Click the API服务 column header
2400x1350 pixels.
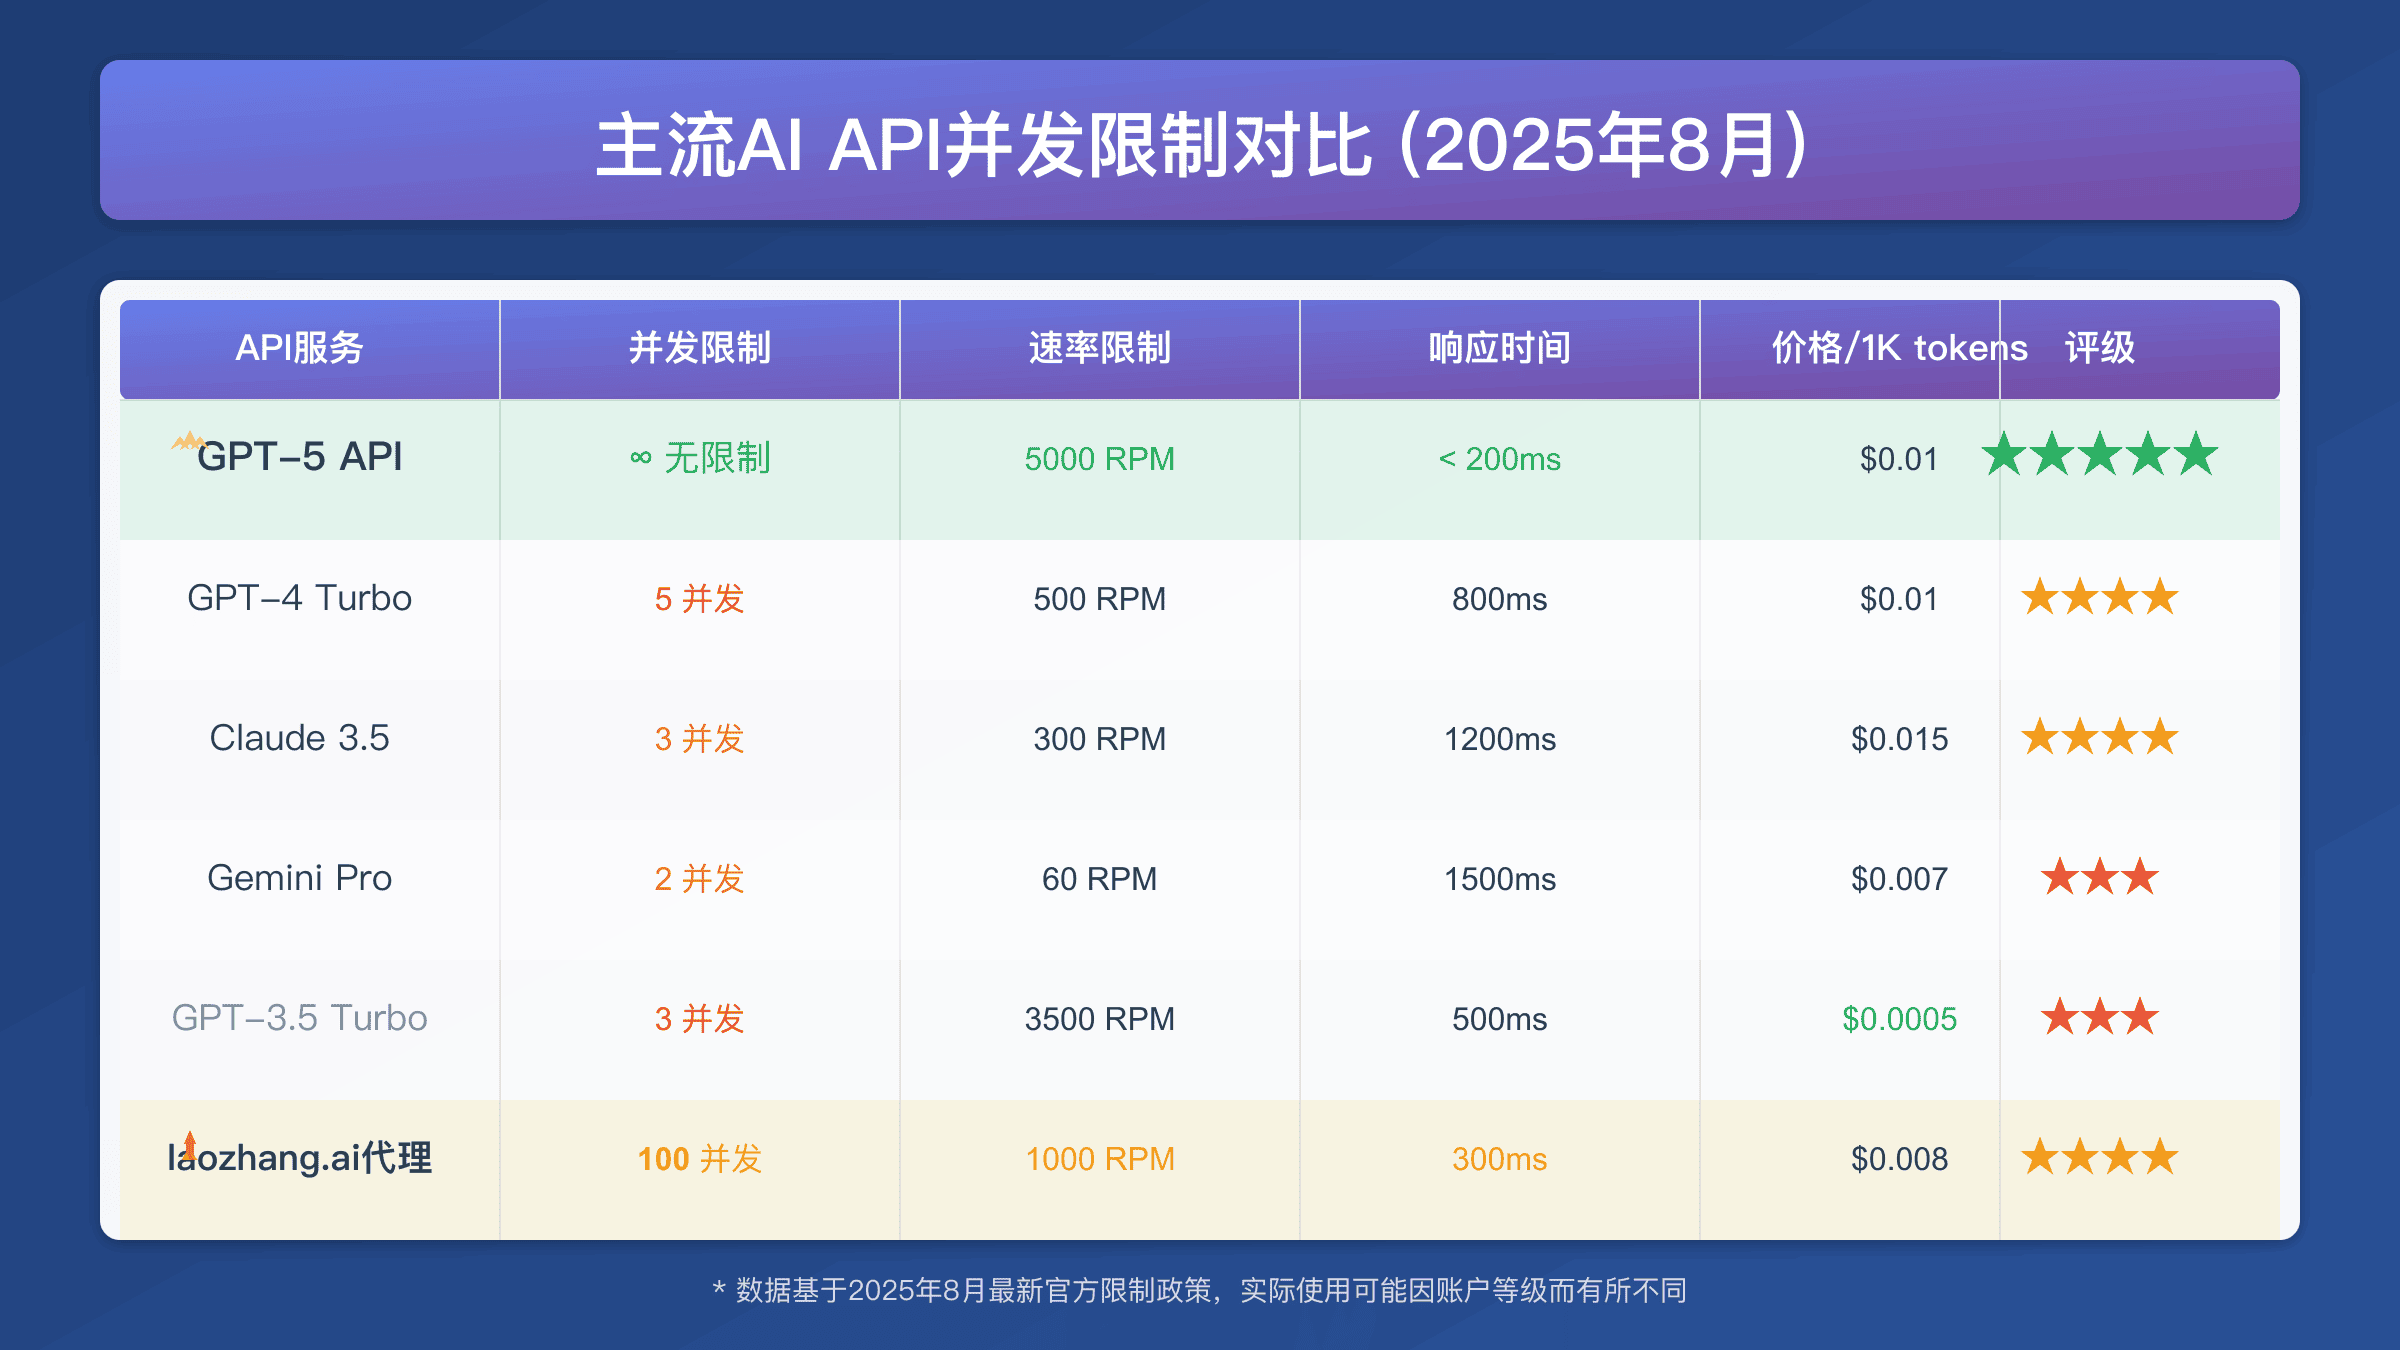[x=299, y=348]
